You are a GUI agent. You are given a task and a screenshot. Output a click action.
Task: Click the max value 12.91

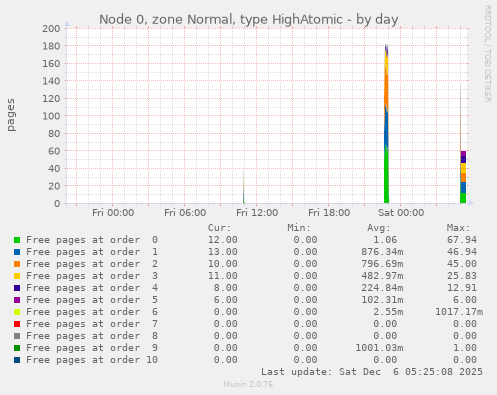pos(462,288)
